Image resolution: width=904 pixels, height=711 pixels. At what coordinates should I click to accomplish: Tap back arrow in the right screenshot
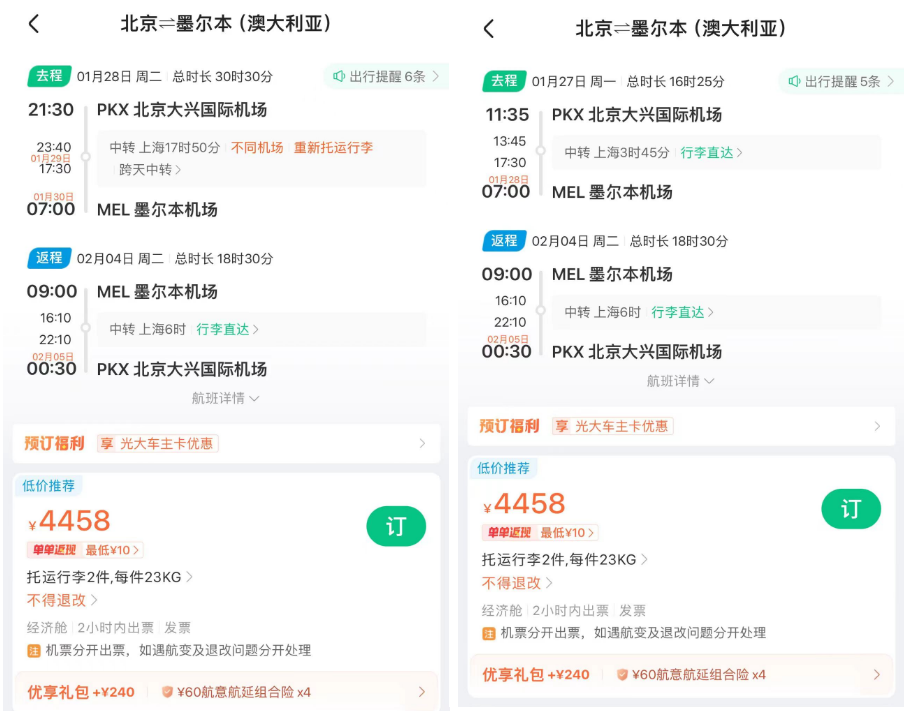[x=488, y=29]
